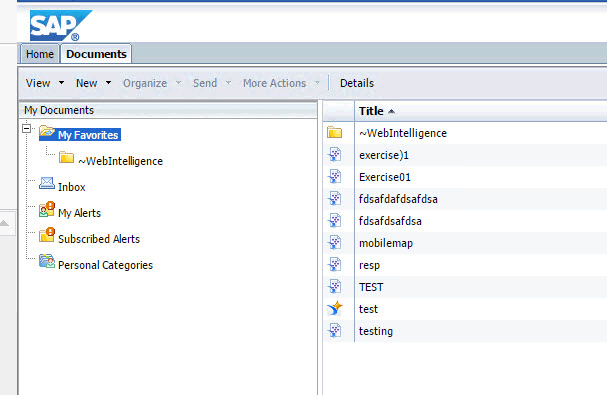Open the New dropdown menu

point(94,83)
